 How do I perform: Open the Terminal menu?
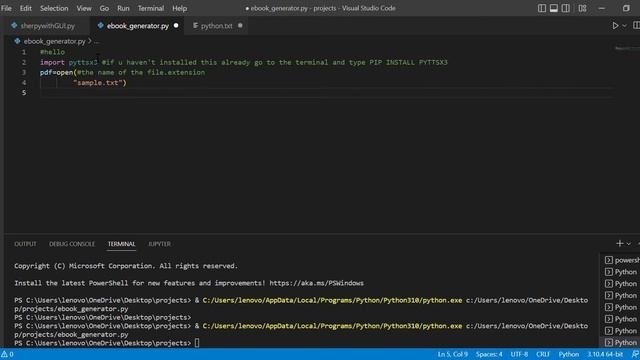pyautogui.click(x=151, y=8)
